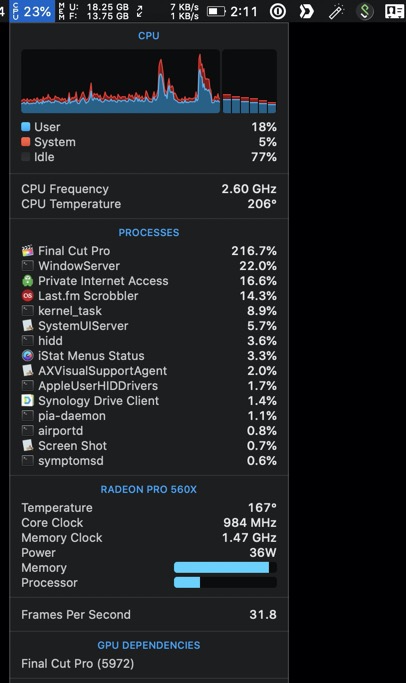The image size is (406, 683).
Task: Click the magic wand menu bar icon
Action: pyautogui.click(x=336, y=11)
